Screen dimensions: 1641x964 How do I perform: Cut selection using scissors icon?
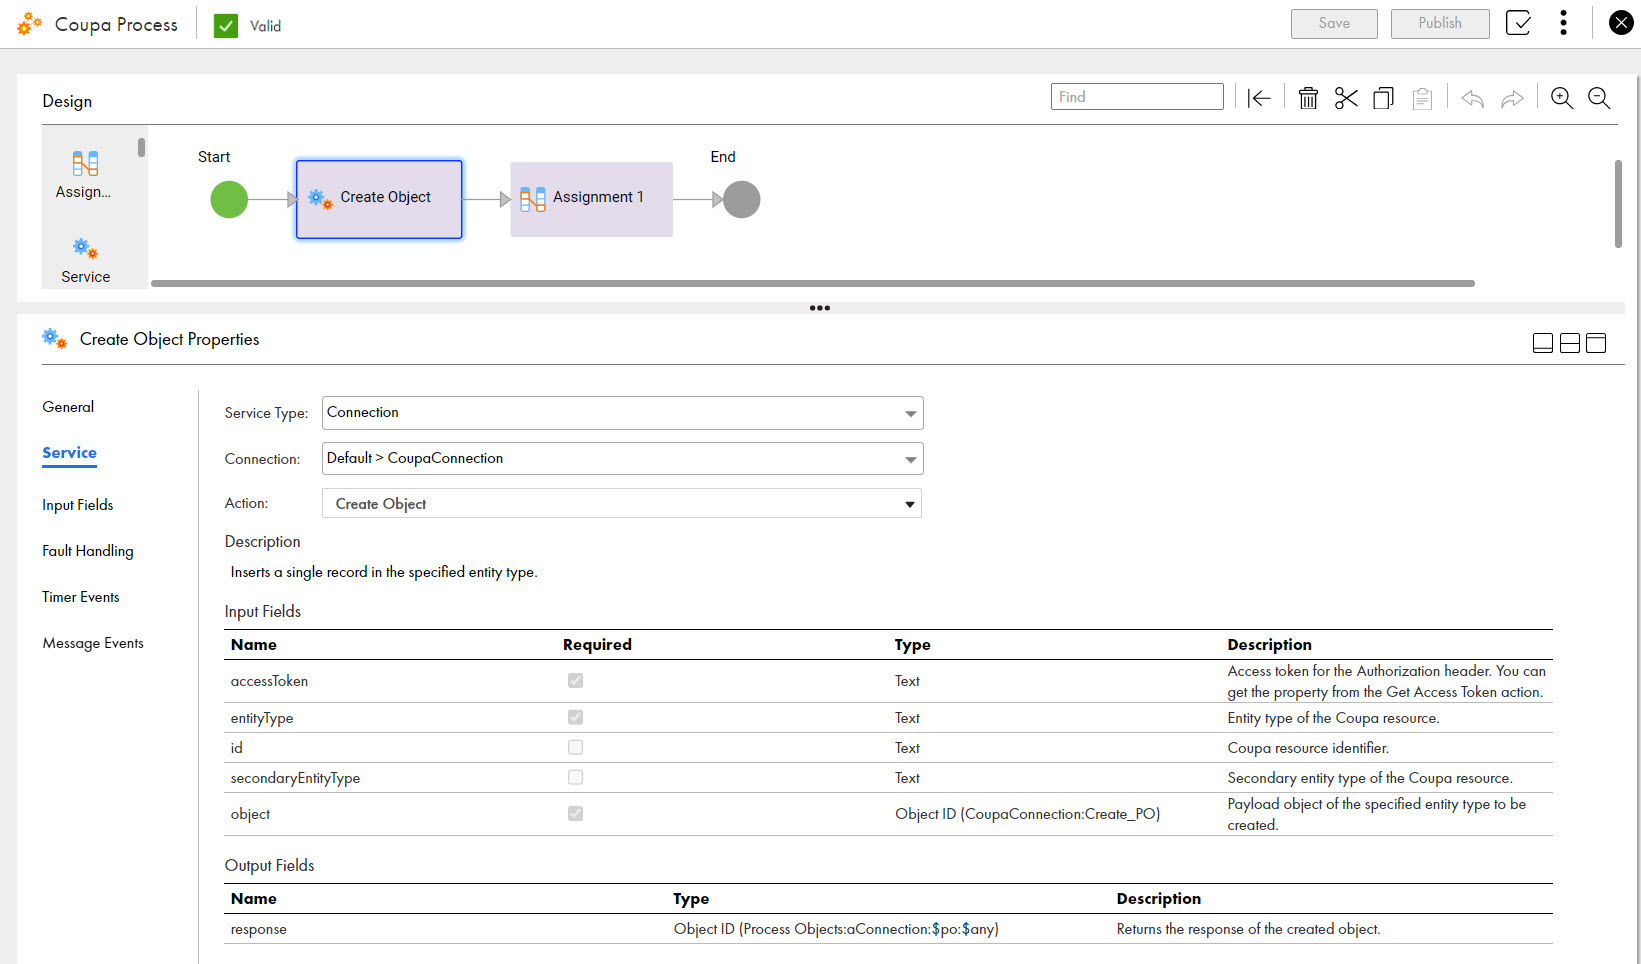coord(1346,98)
